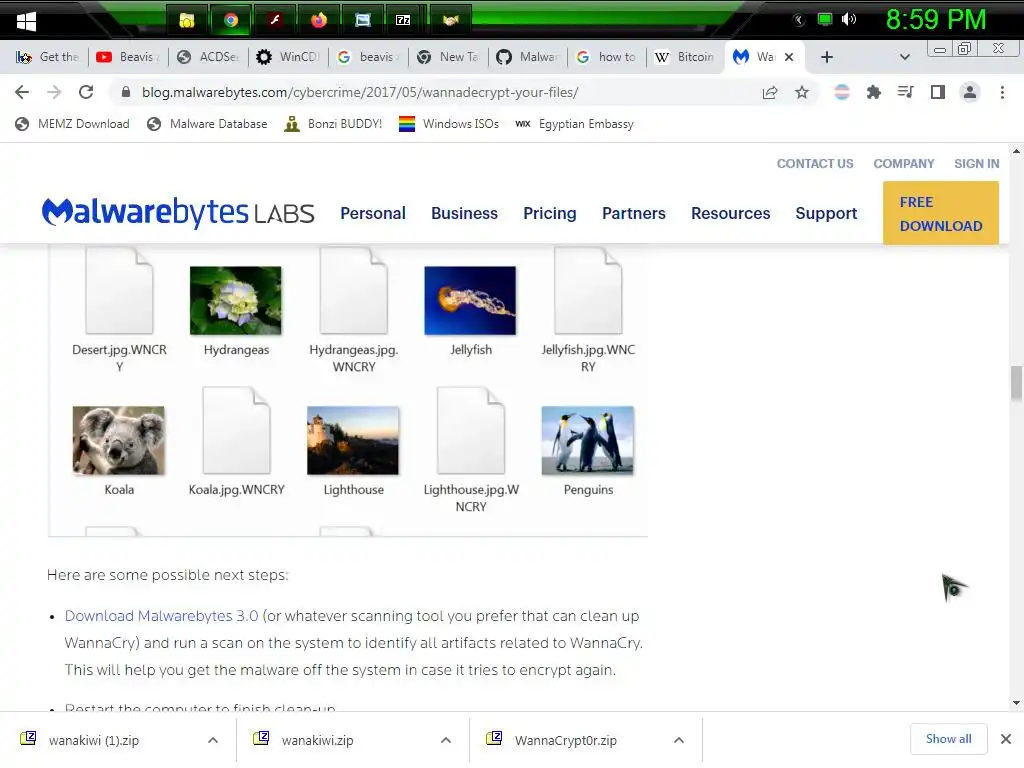
Task: Open Chrome three-dot menu
Action: click(1002, 92)
